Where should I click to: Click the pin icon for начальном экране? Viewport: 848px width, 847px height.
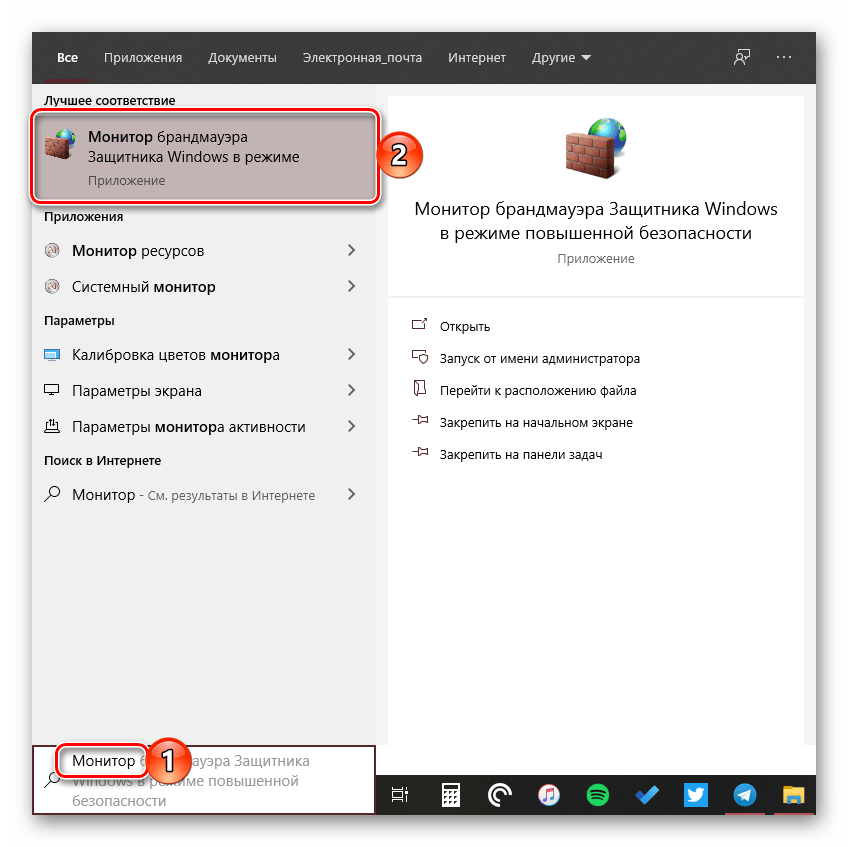pyautogui.click(x=420, y=420)
